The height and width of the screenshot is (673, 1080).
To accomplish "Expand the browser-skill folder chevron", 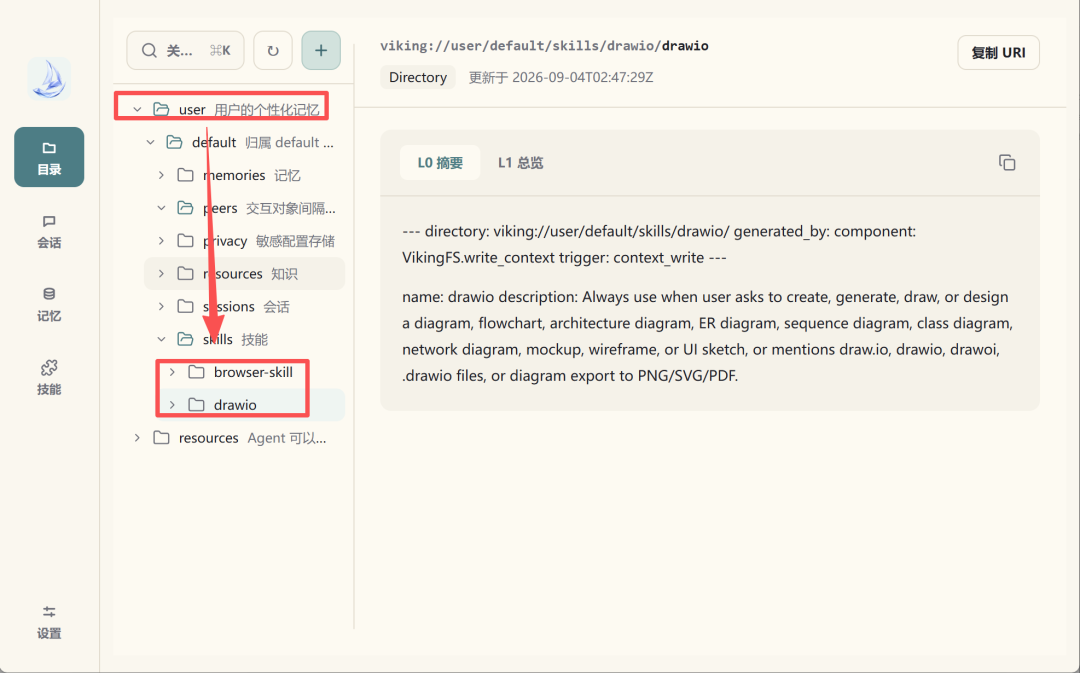I will (x=172, y=372).
